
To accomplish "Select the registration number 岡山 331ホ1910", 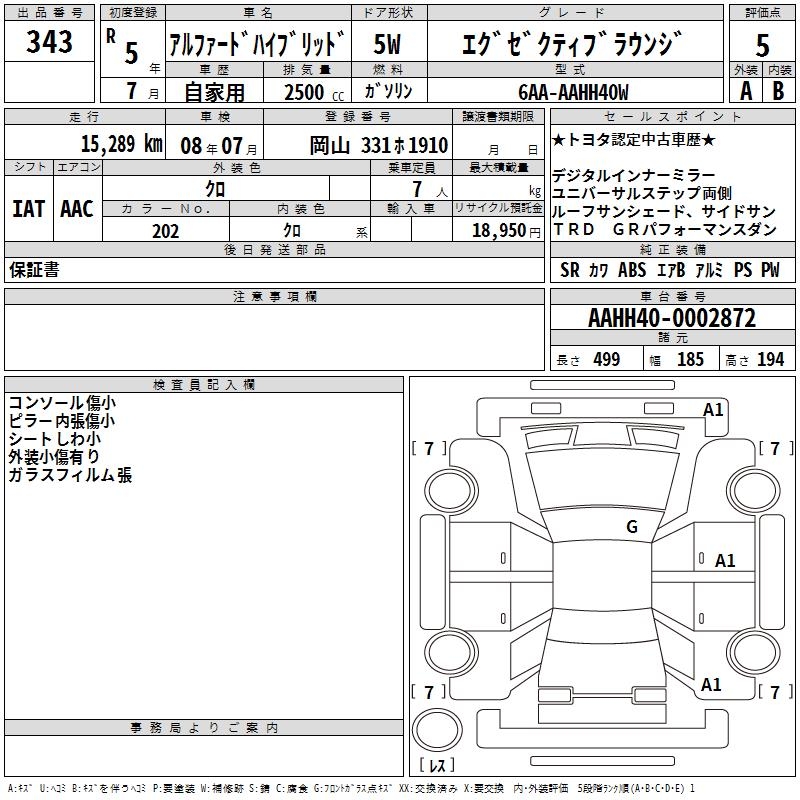I will pos(379,146).
